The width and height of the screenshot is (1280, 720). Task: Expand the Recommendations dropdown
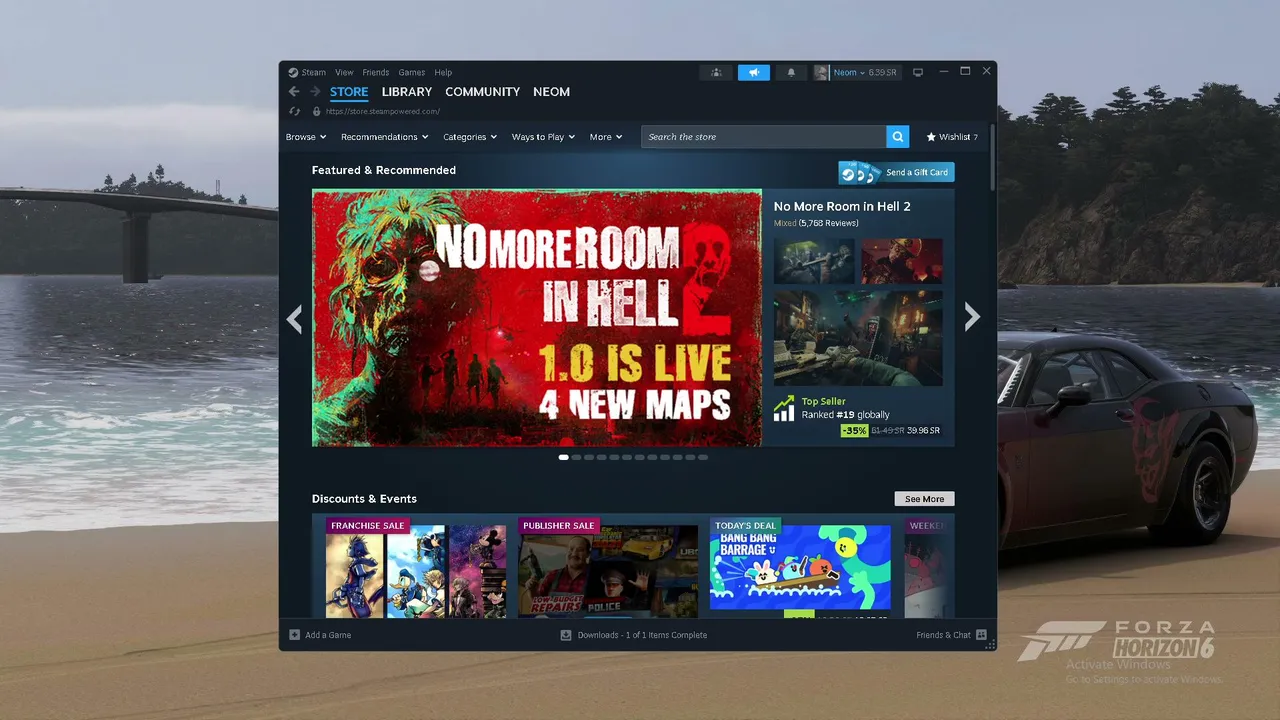click(x=384, y=137)
